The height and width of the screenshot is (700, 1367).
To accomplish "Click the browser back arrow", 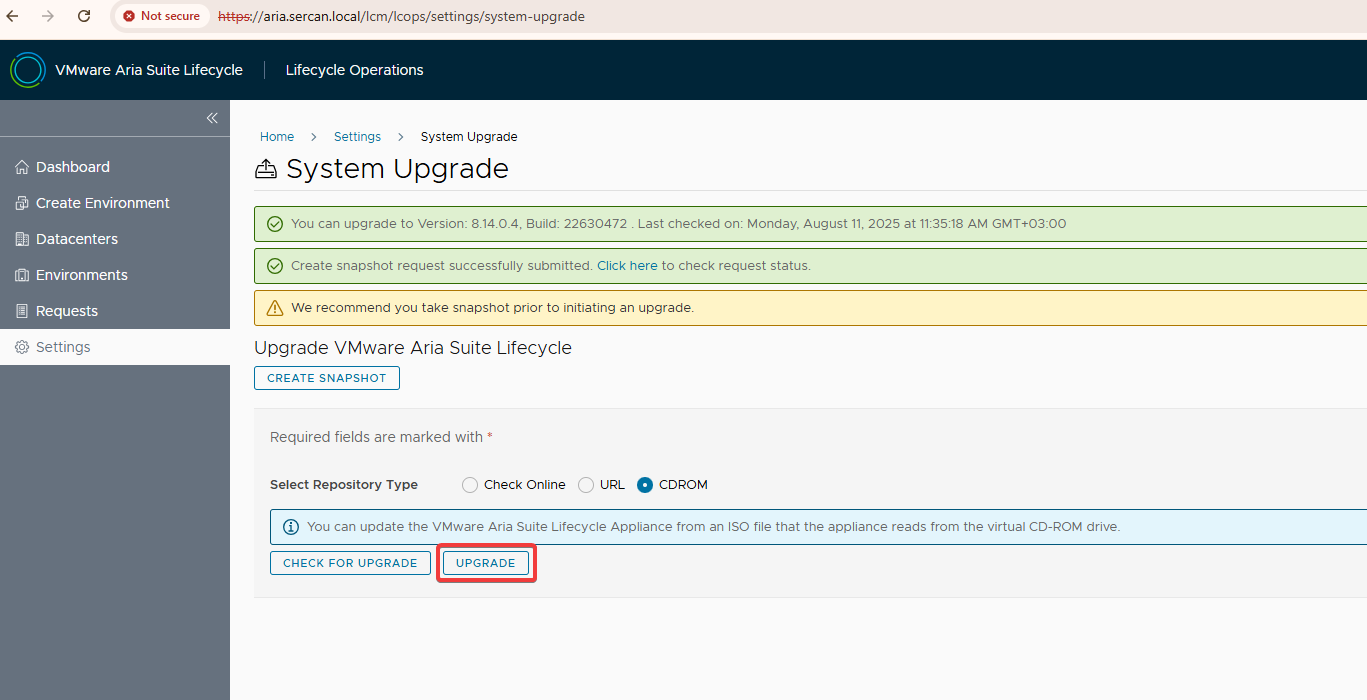I will point(13,16).
